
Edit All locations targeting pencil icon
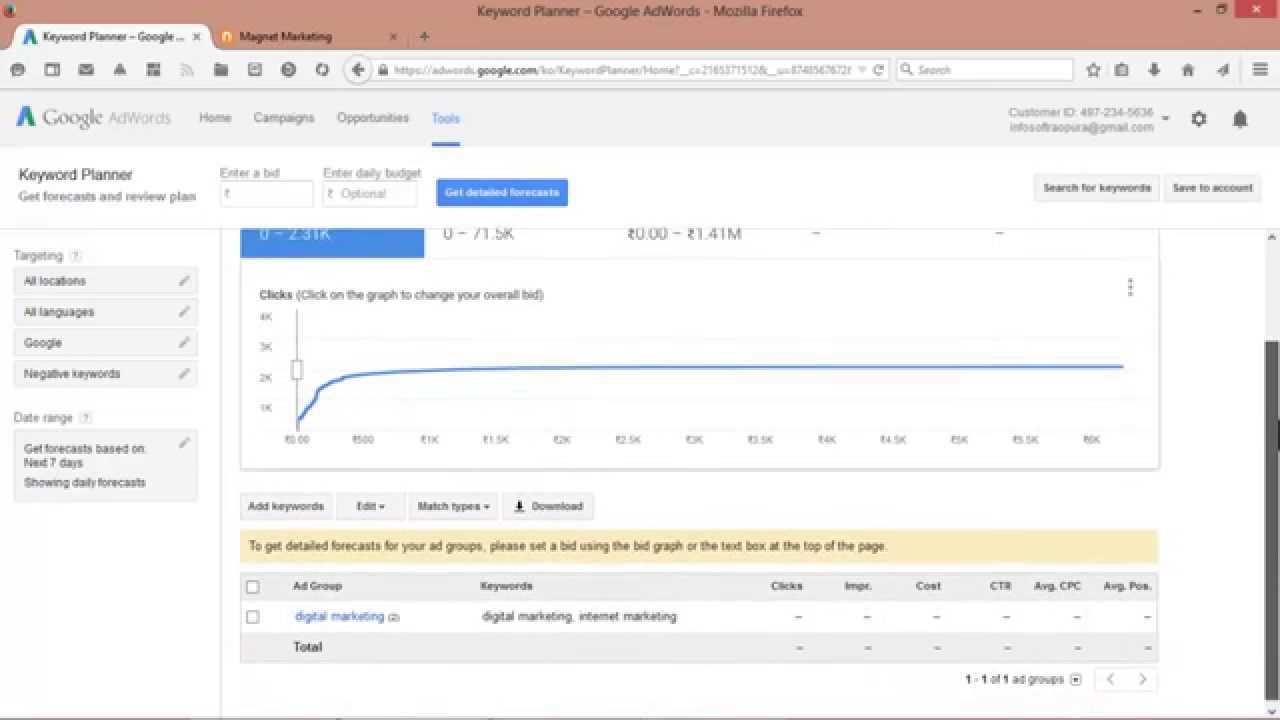[184, 281]
